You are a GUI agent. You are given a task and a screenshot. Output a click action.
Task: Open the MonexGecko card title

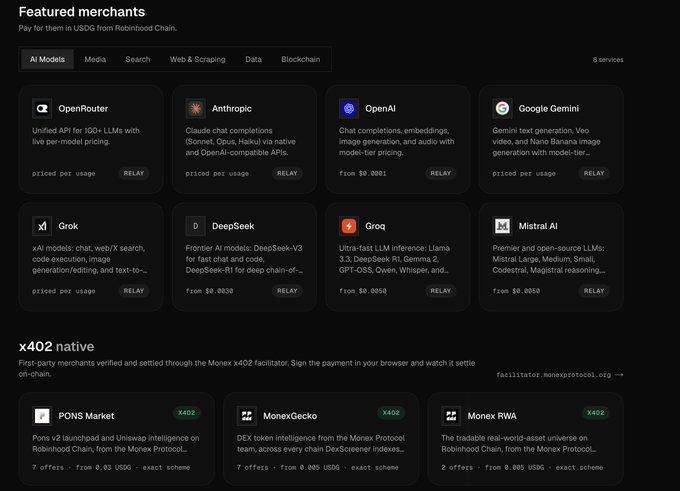coord(290,416)
